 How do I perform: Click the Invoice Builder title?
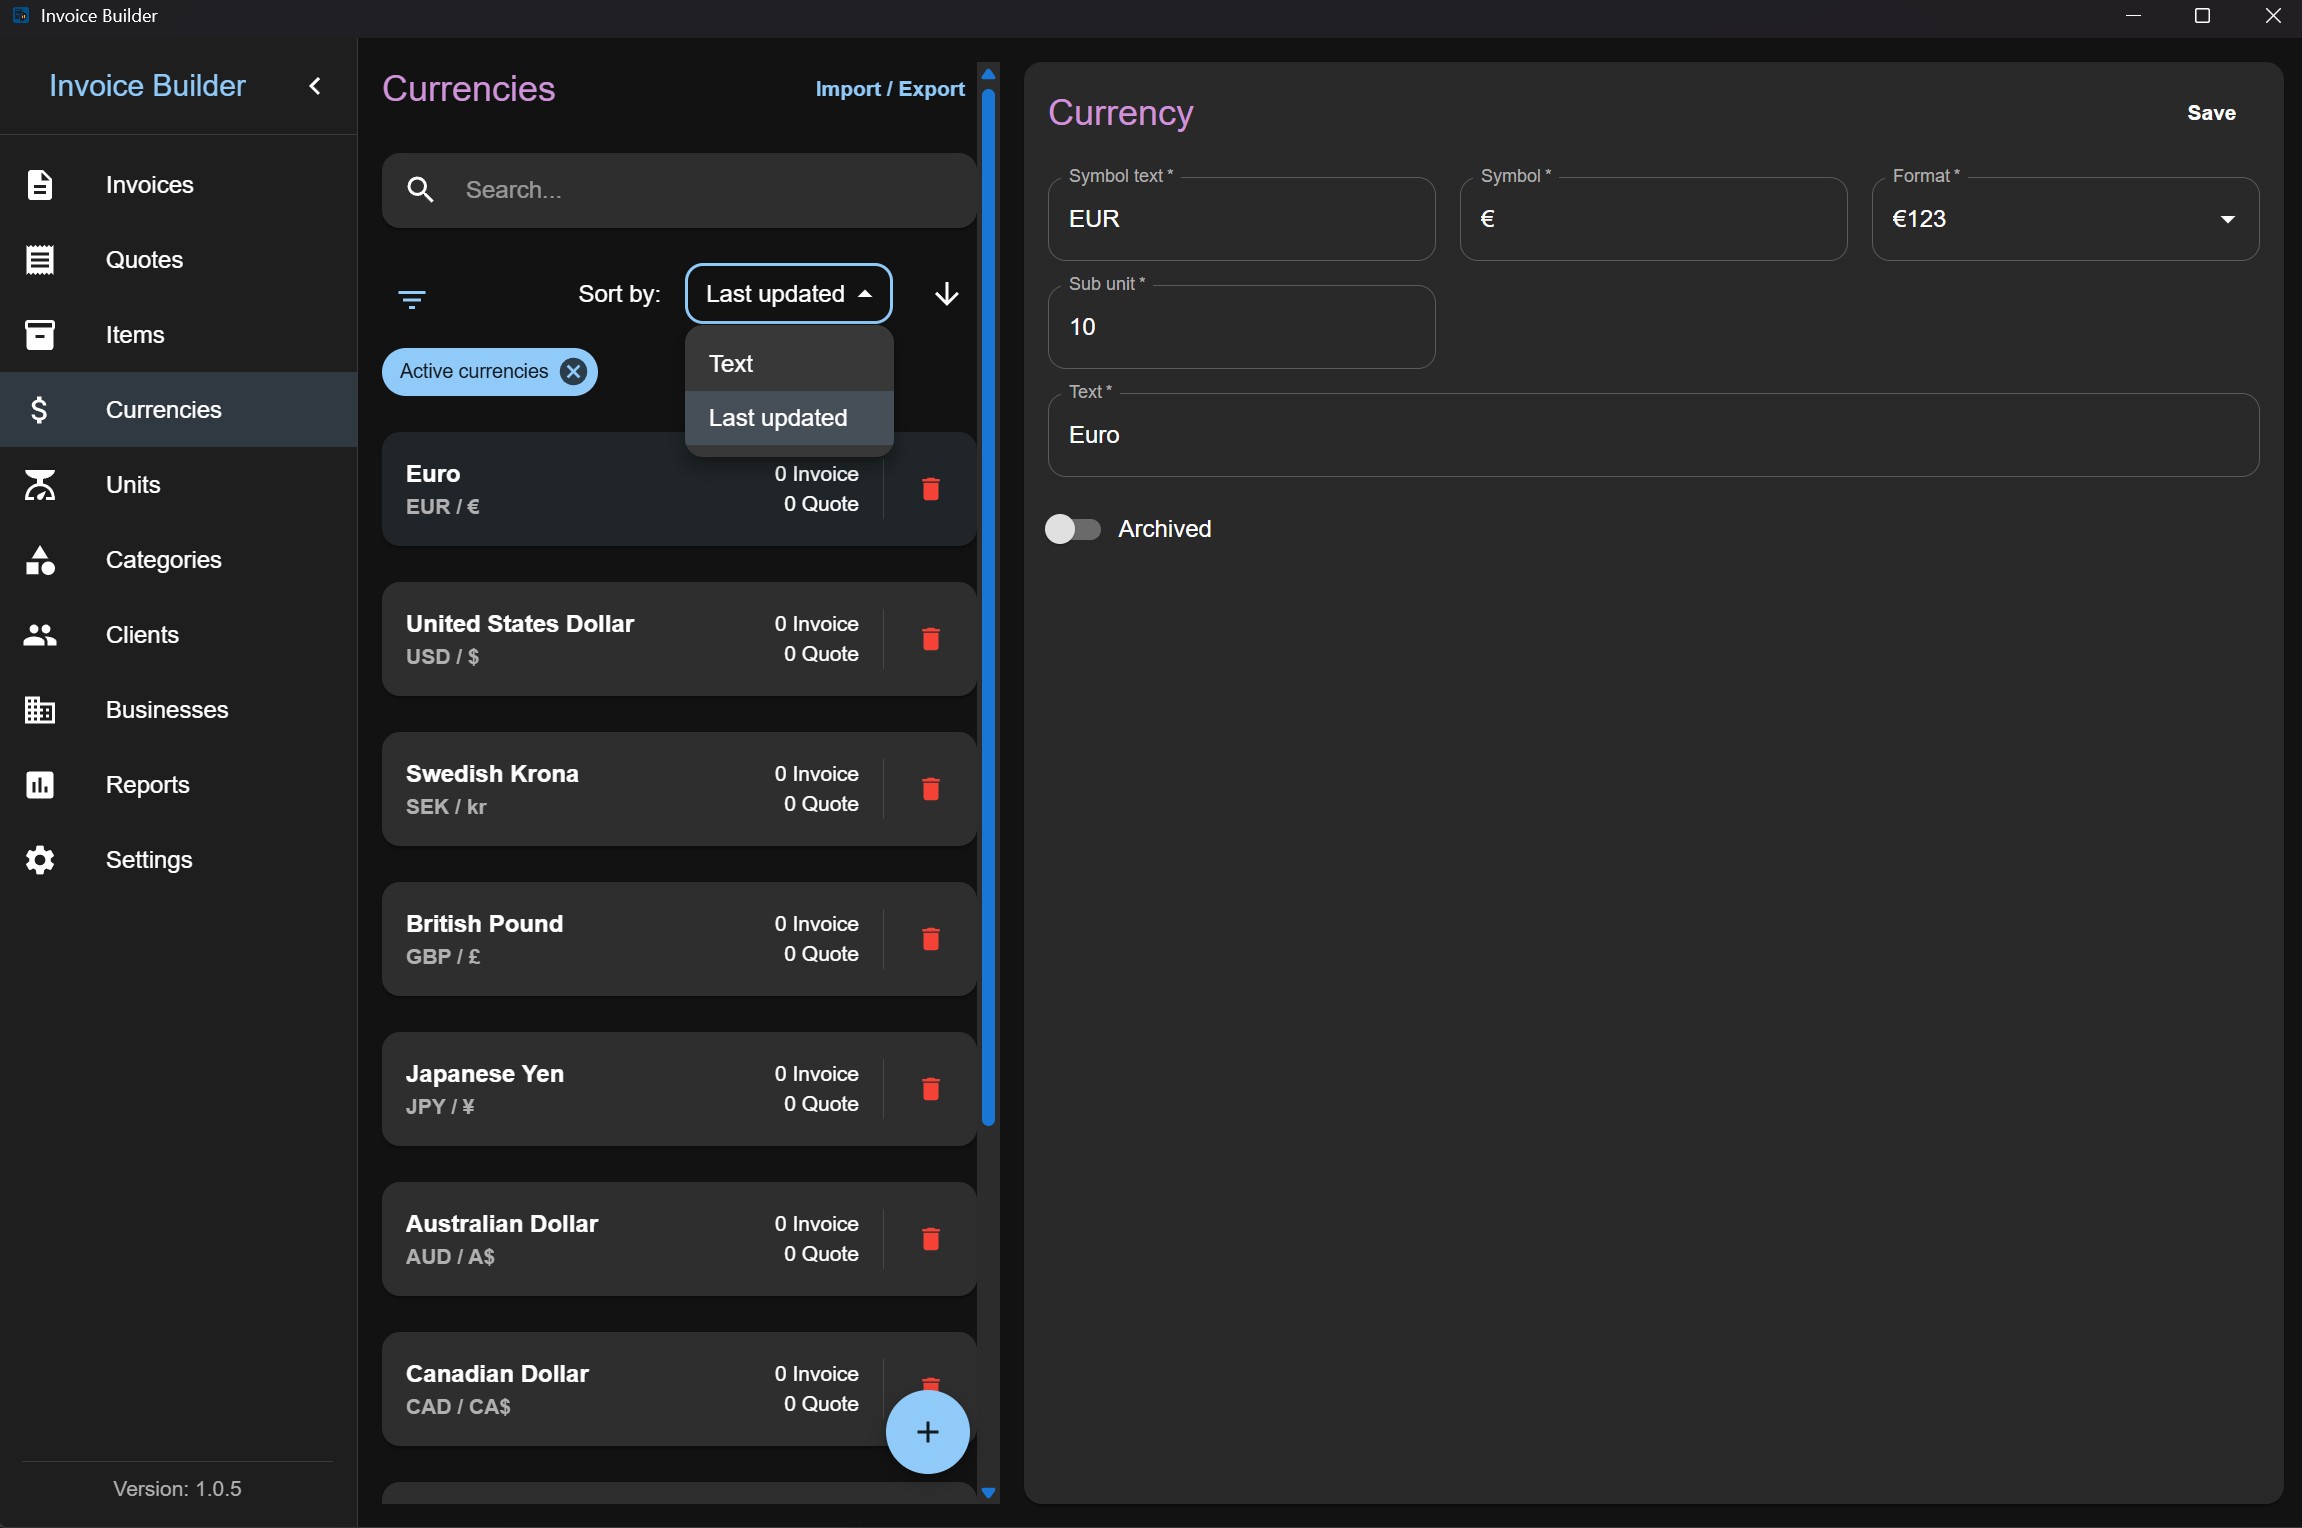point(147,86)
